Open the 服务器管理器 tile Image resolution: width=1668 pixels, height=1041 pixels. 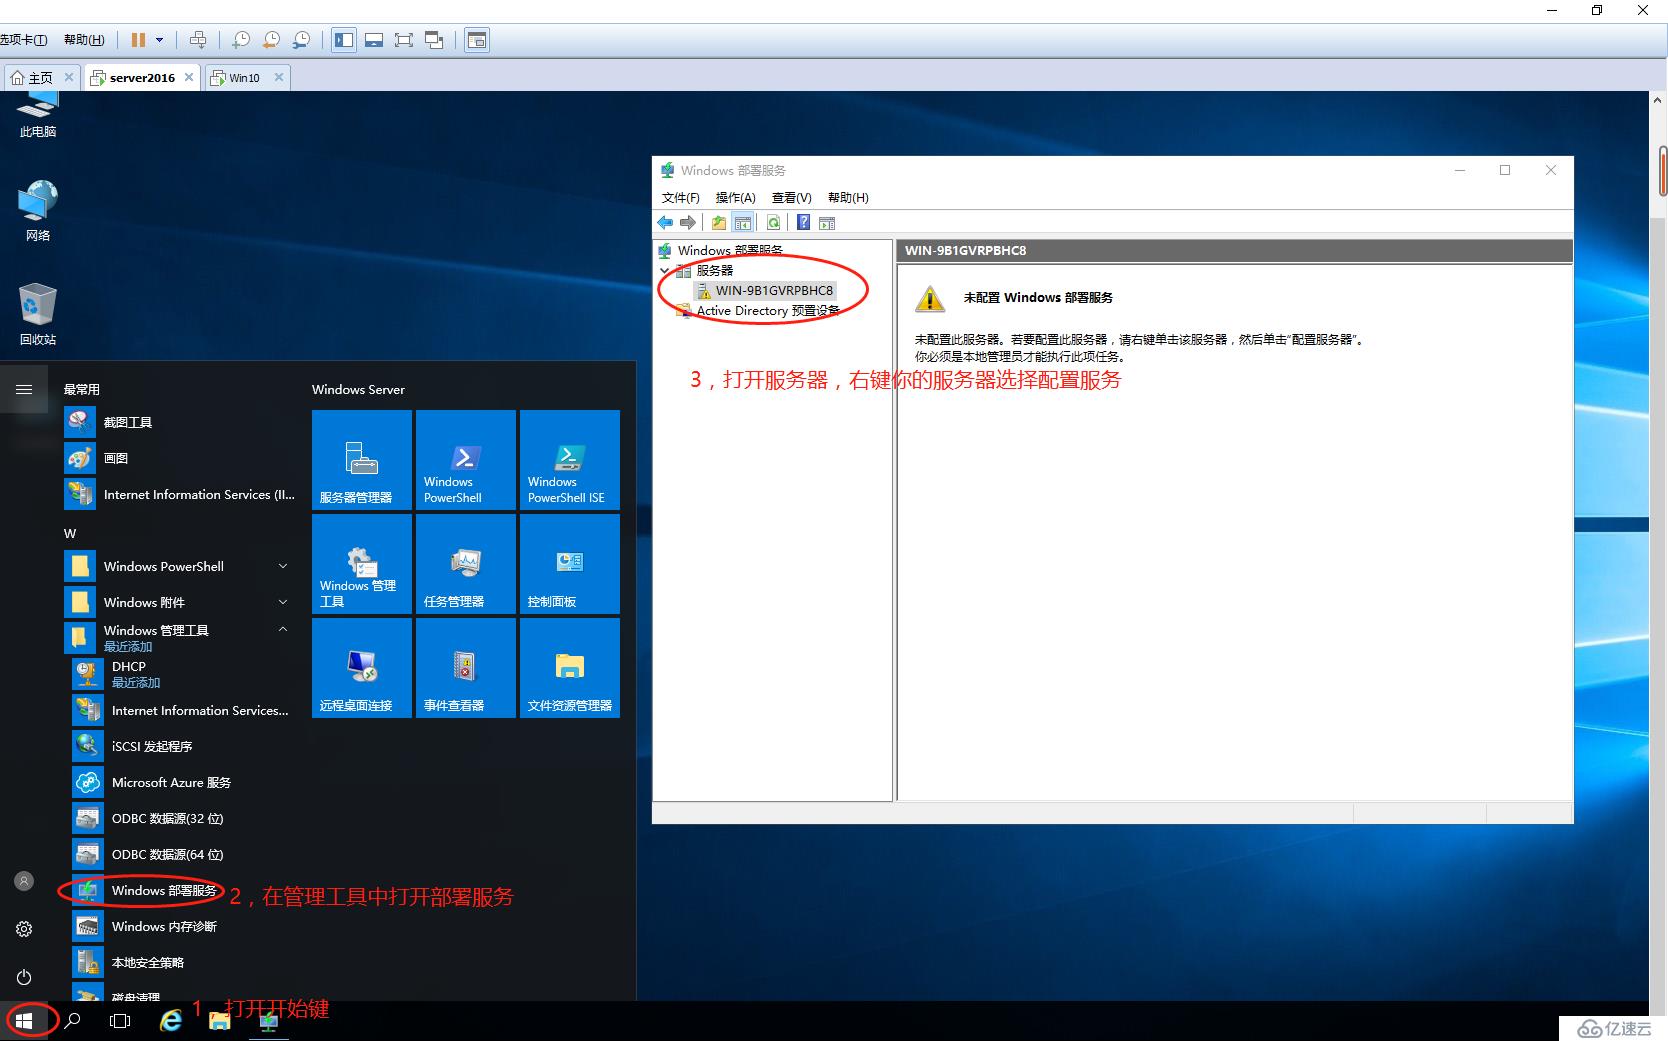click(362, 460)
